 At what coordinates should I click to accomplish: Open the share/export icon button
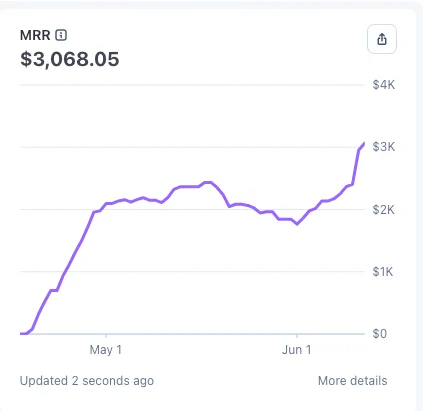pos(382,39)
